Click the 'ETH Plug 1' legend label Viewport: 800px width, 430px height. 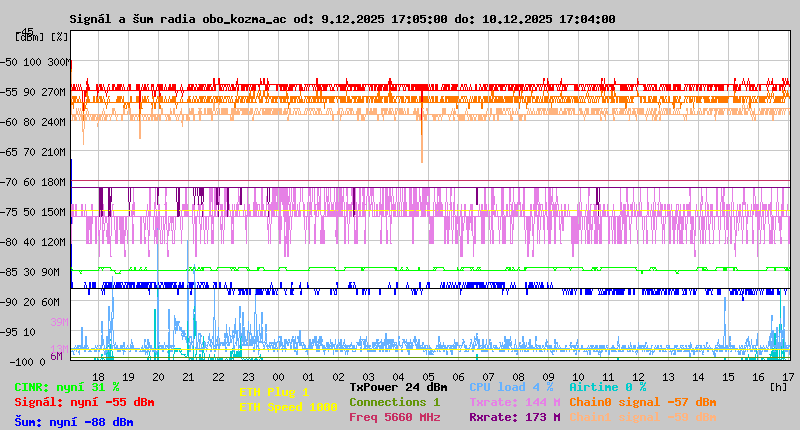pyautogui.click(x=274, y=392)
